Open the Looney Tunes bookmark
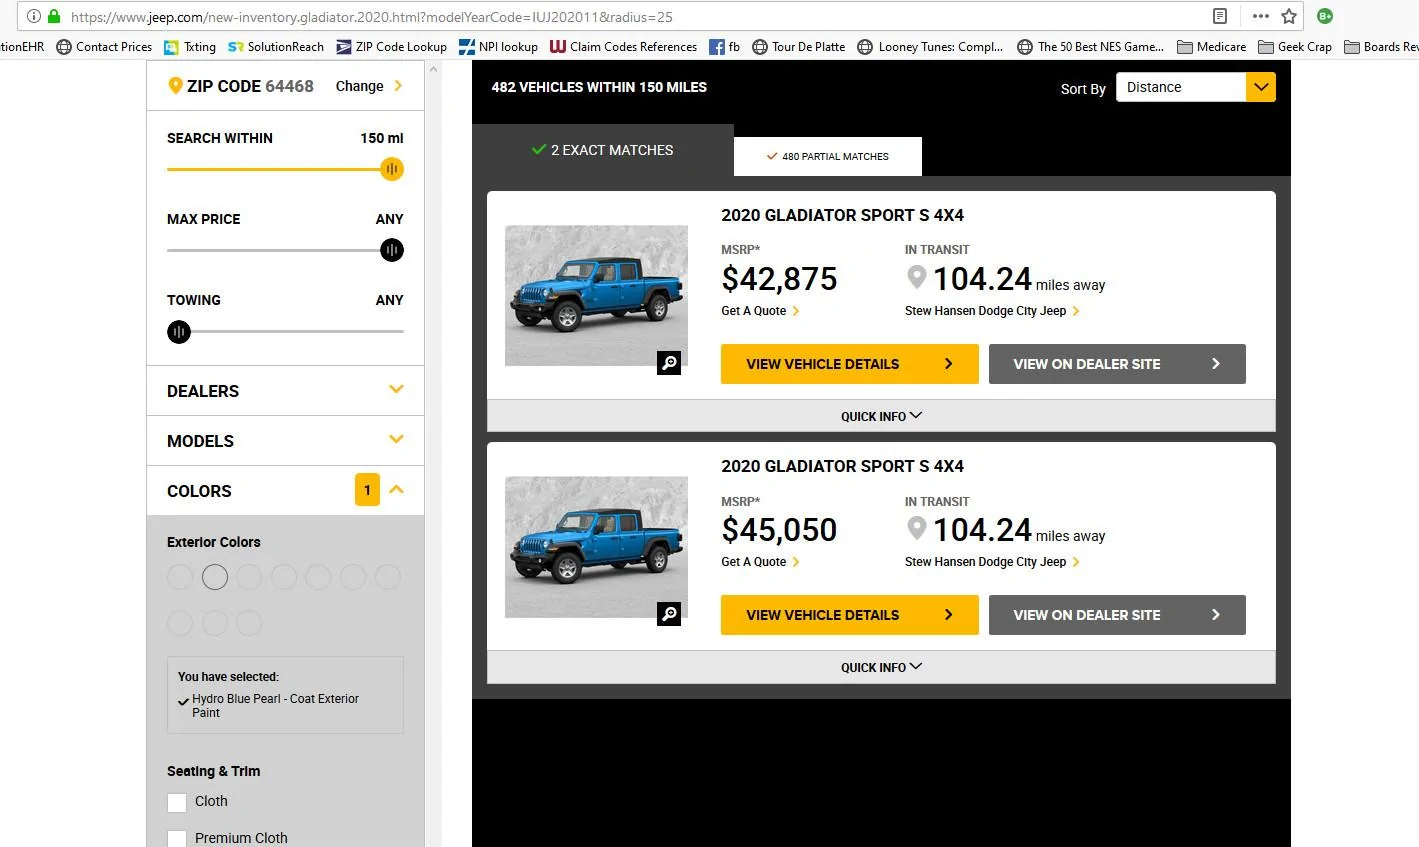1419x847 pixels. click(930, 46)
